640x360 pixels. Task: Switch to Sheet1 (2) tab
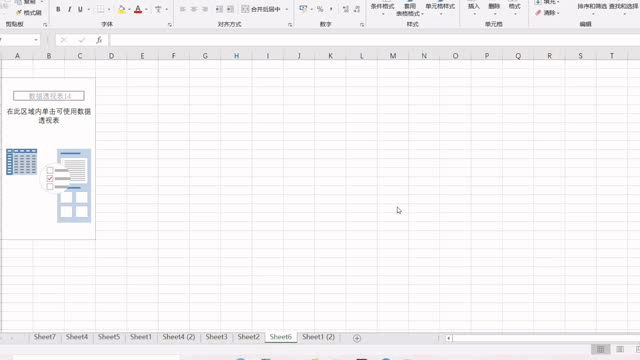pos(318,337)
